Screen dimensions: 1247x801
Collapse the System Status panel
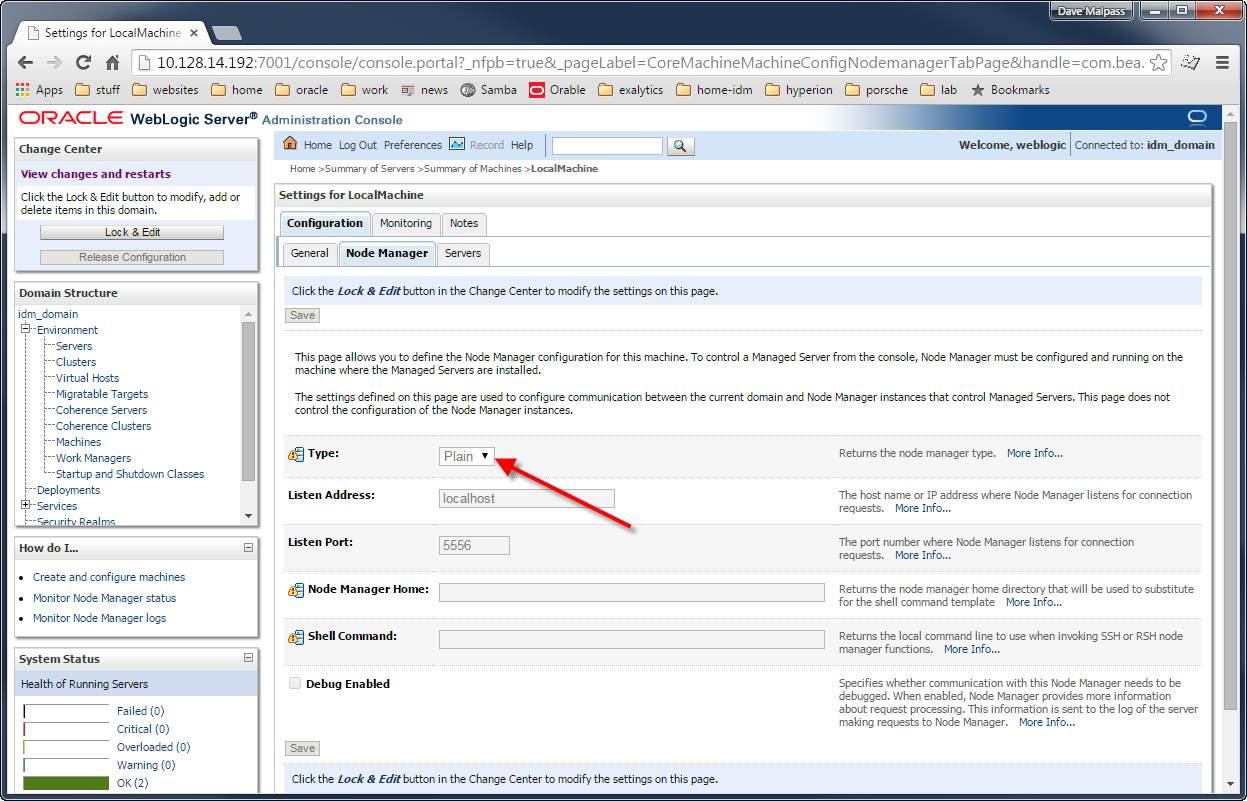coord(248,659)
